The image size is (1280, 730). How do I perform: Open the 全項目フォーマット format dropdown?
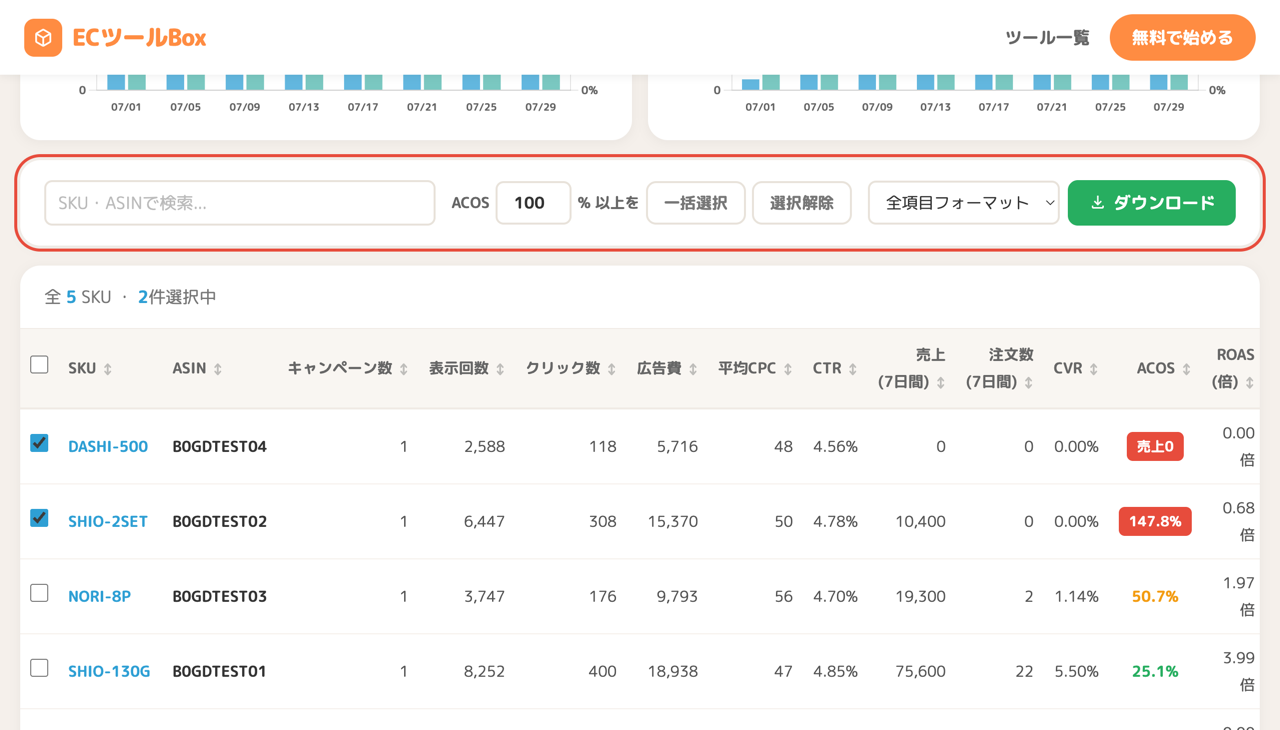[x=963, y=203]
